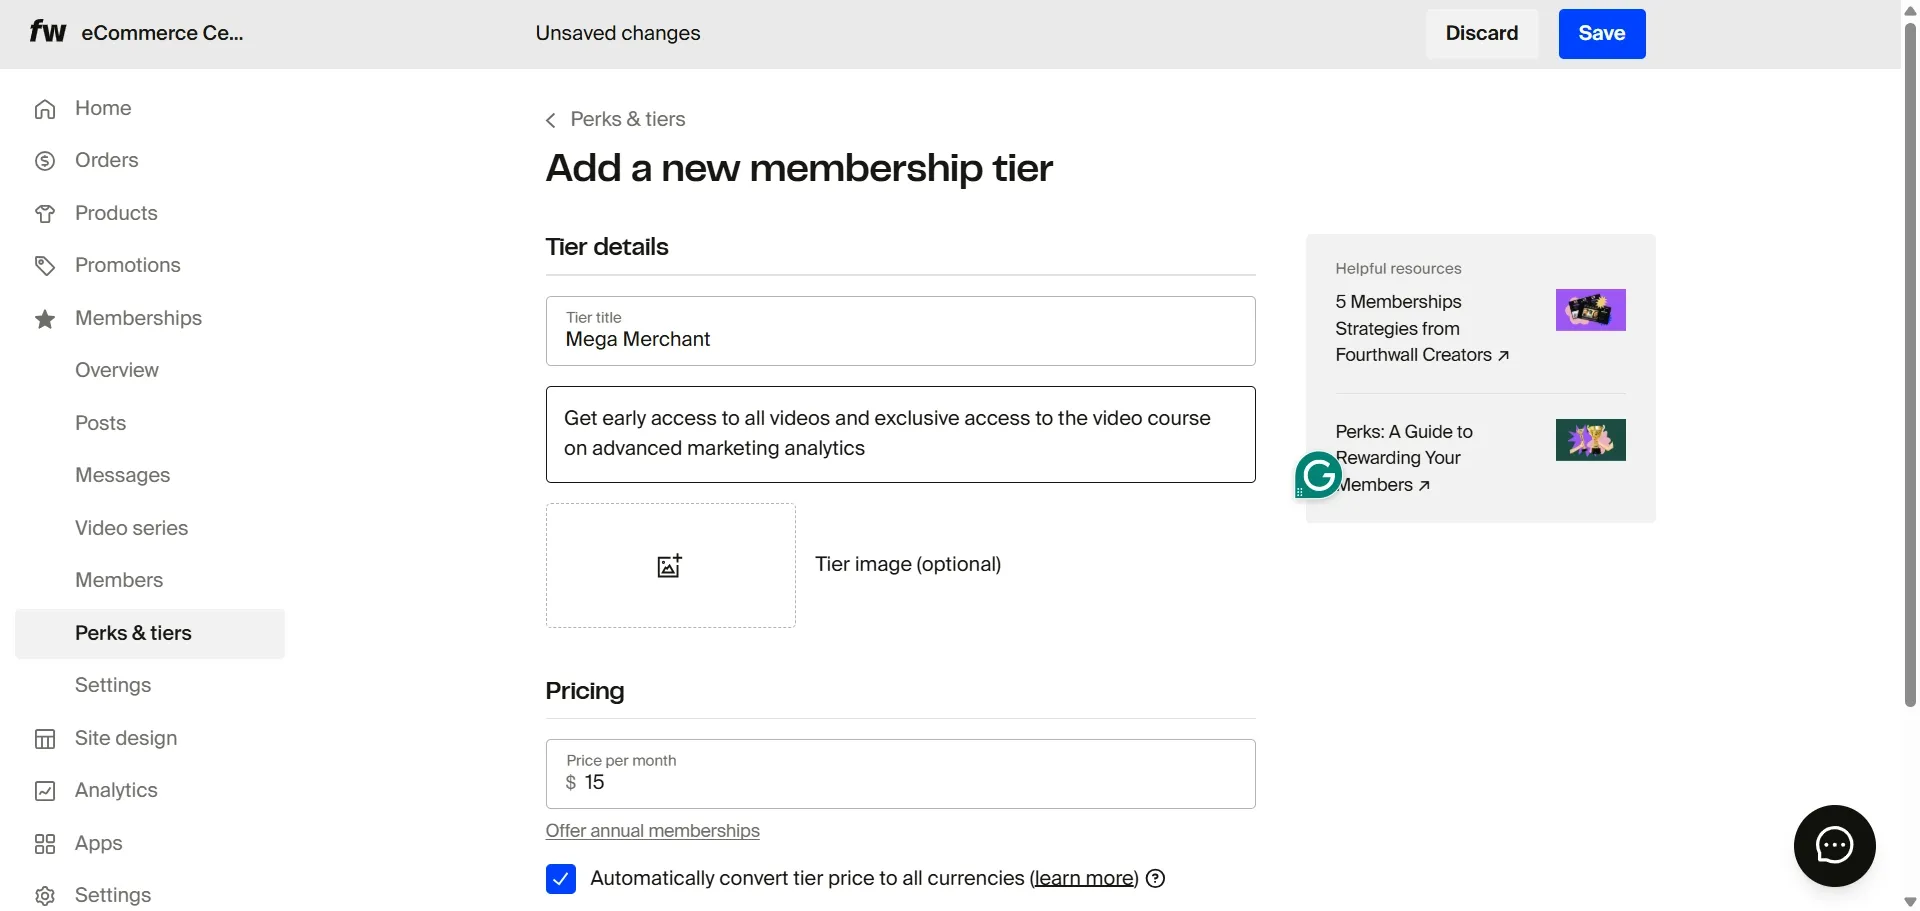Select Posts in Memberships menu
Screen dimensions: 1920x911
pyautogui.click(x=101, y=423)
